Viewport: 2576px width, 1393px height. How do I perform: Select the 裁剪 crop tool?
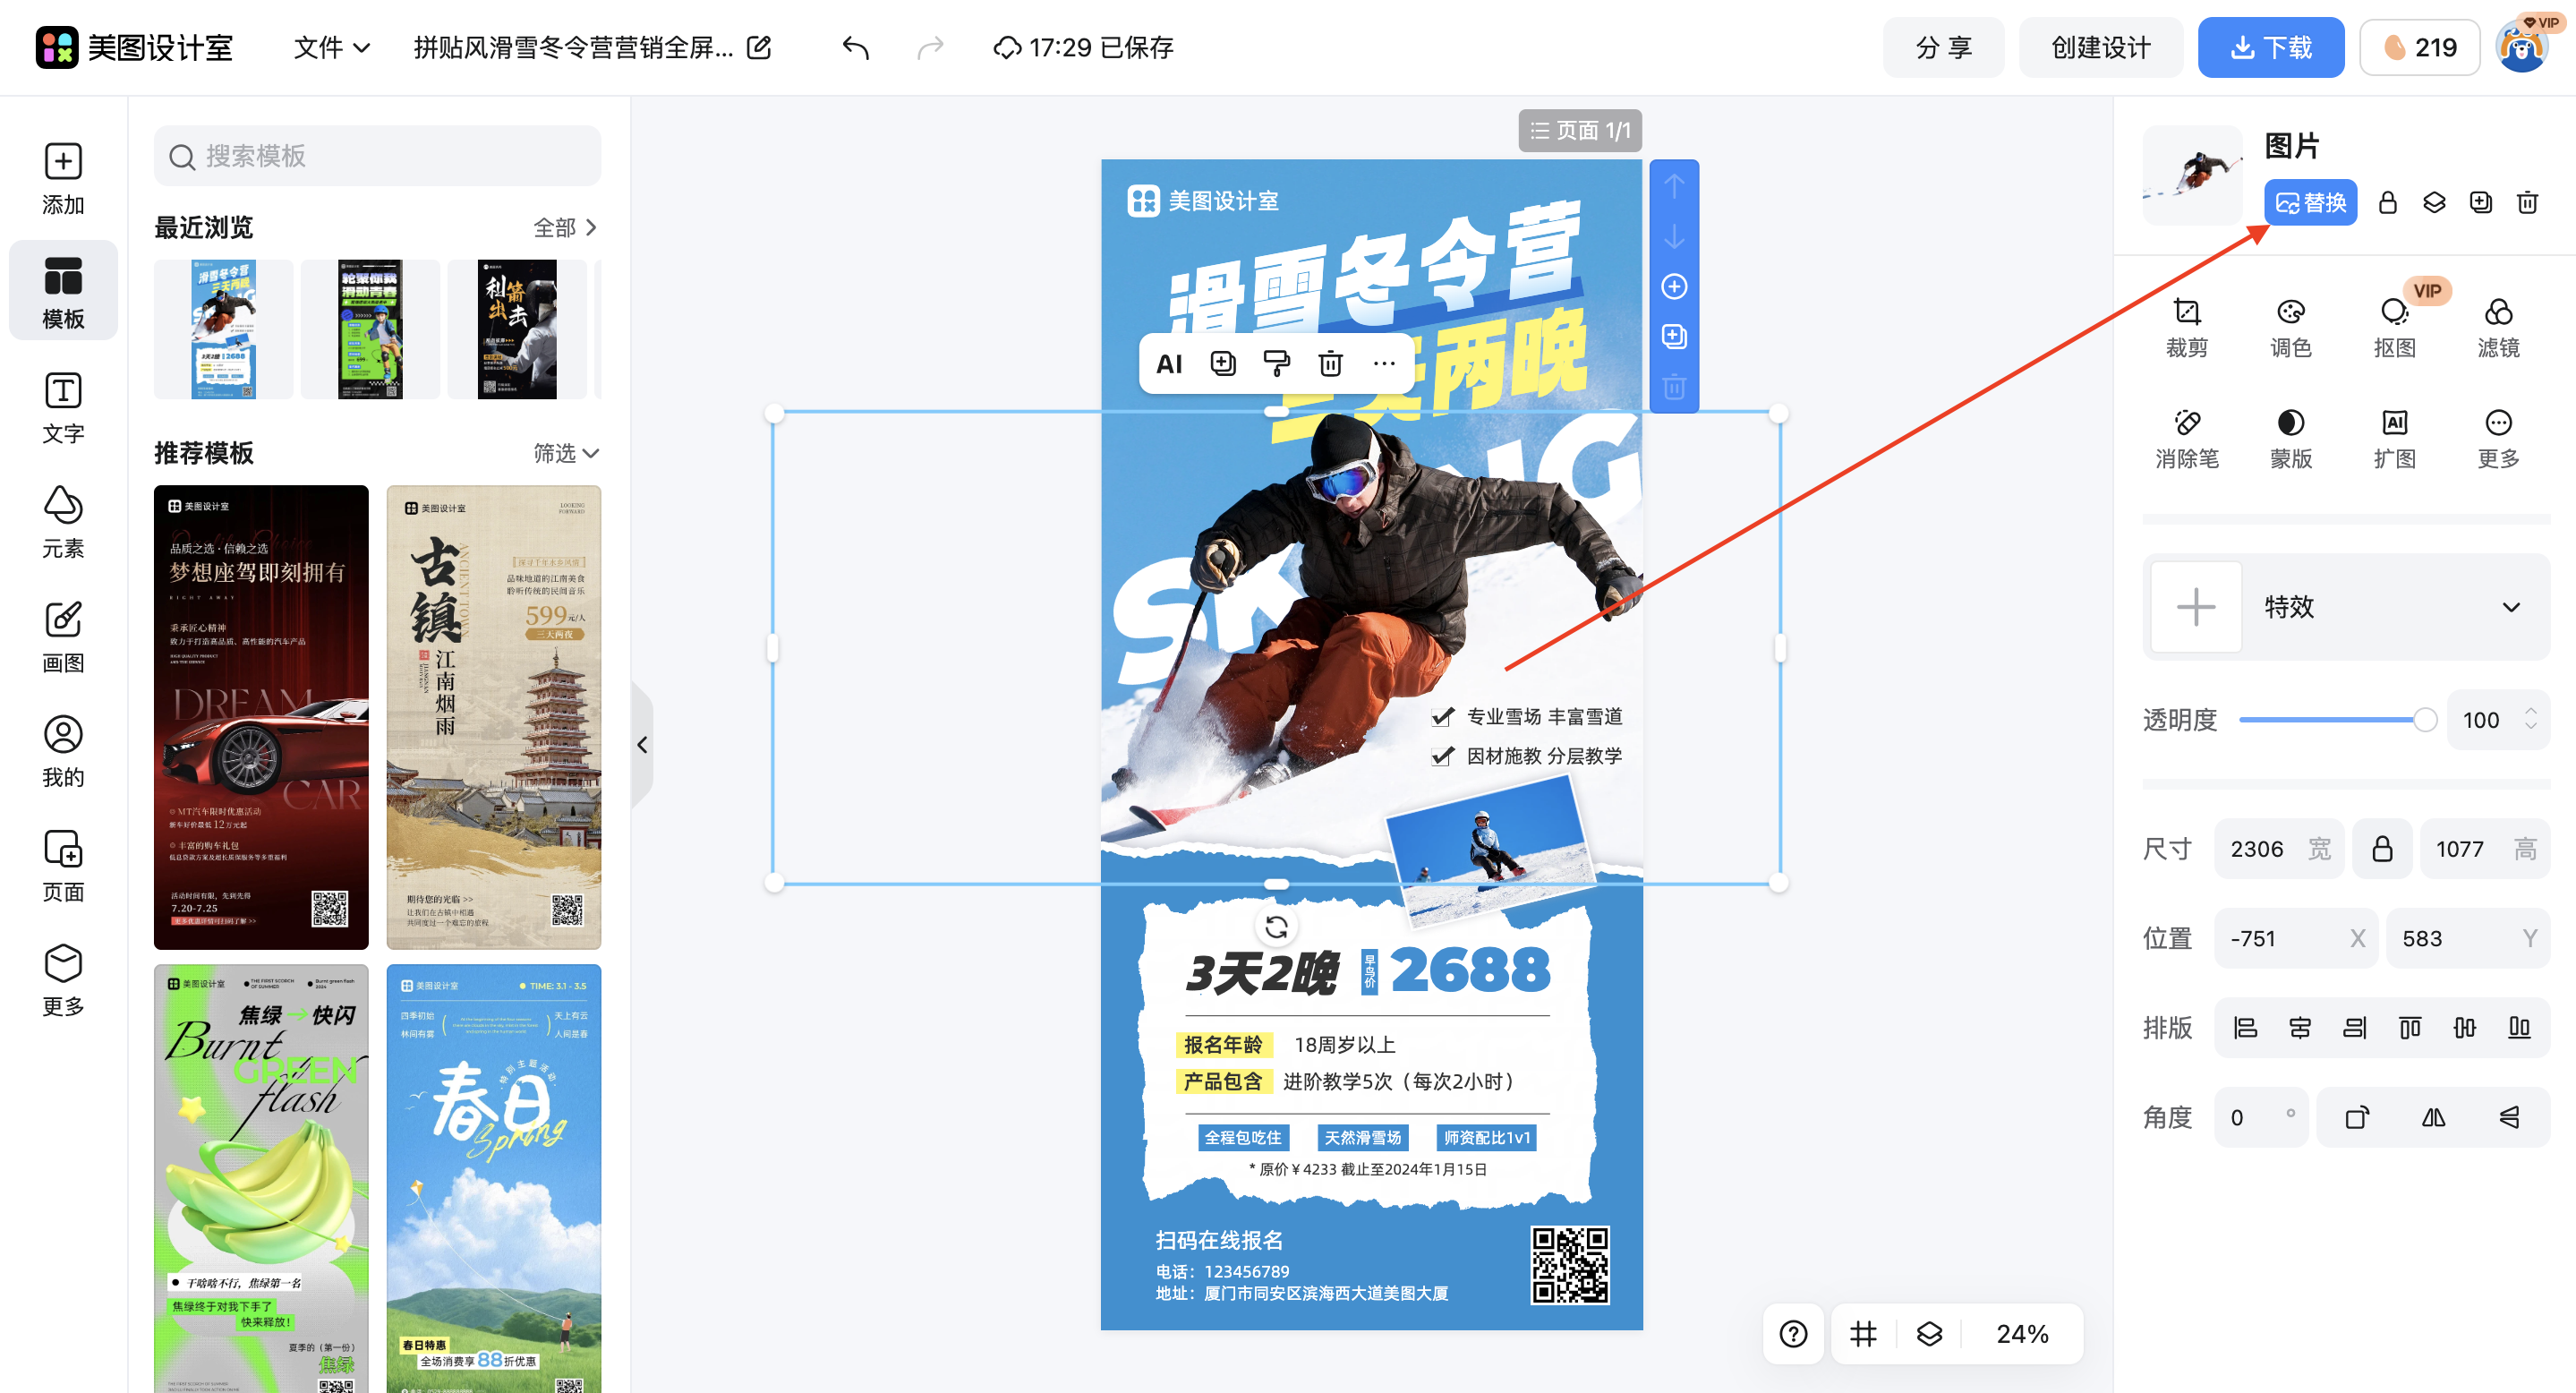pos(2187,325)
